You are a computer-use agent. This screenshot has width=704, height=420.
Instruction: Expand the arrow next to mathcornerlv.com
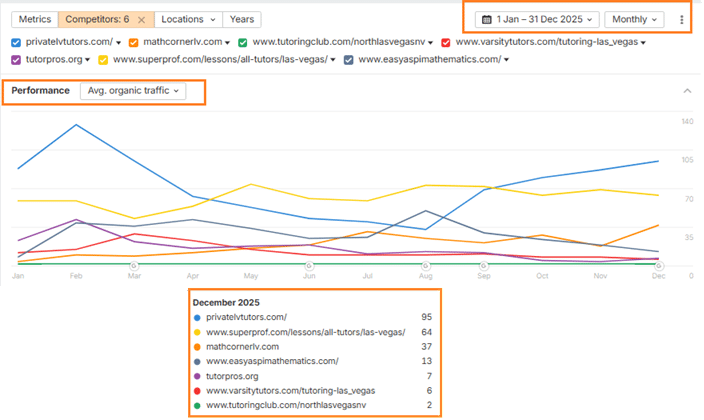coord(228,43)
